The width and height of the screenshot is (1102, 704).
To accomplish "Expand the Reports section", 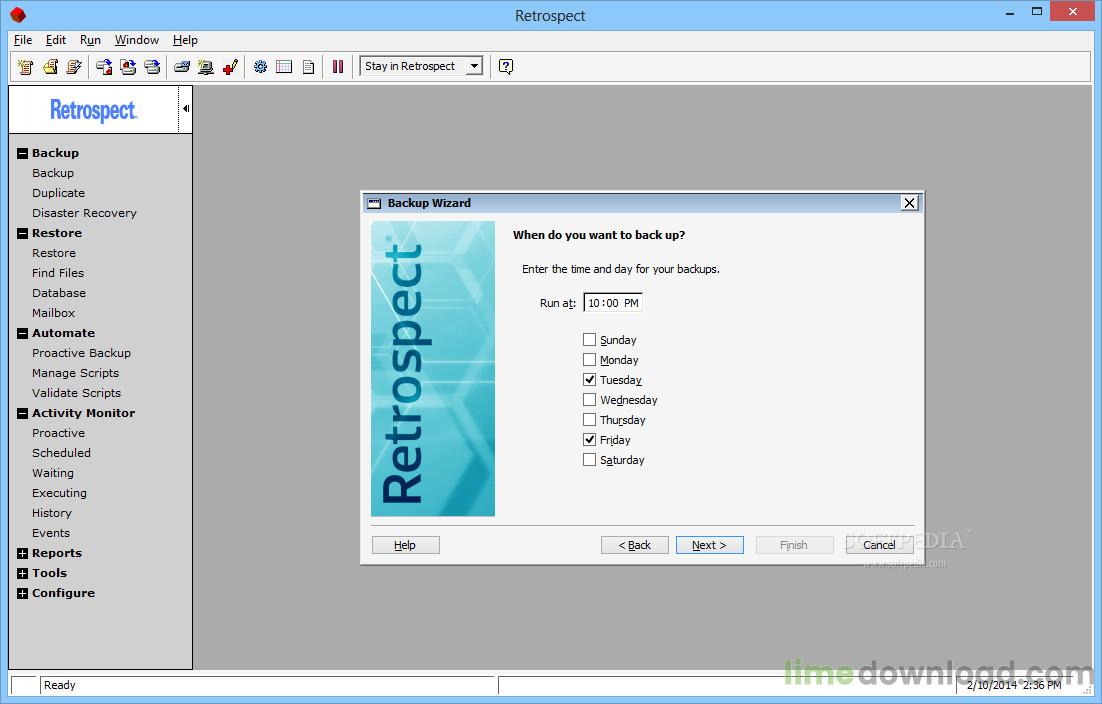I will (22, 554).
